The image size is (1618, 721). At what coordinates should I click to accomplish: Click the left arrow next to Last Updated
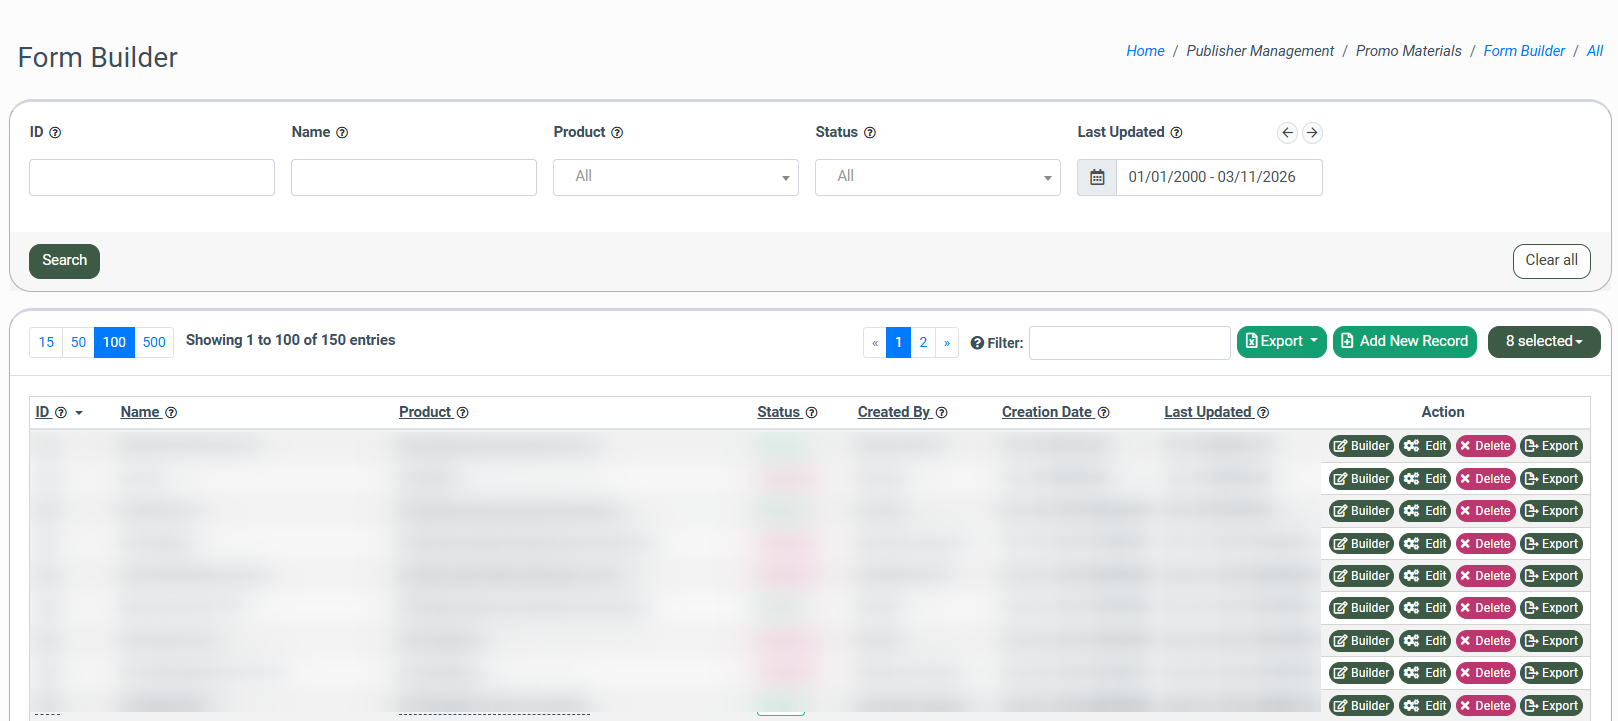[1287, 132]
